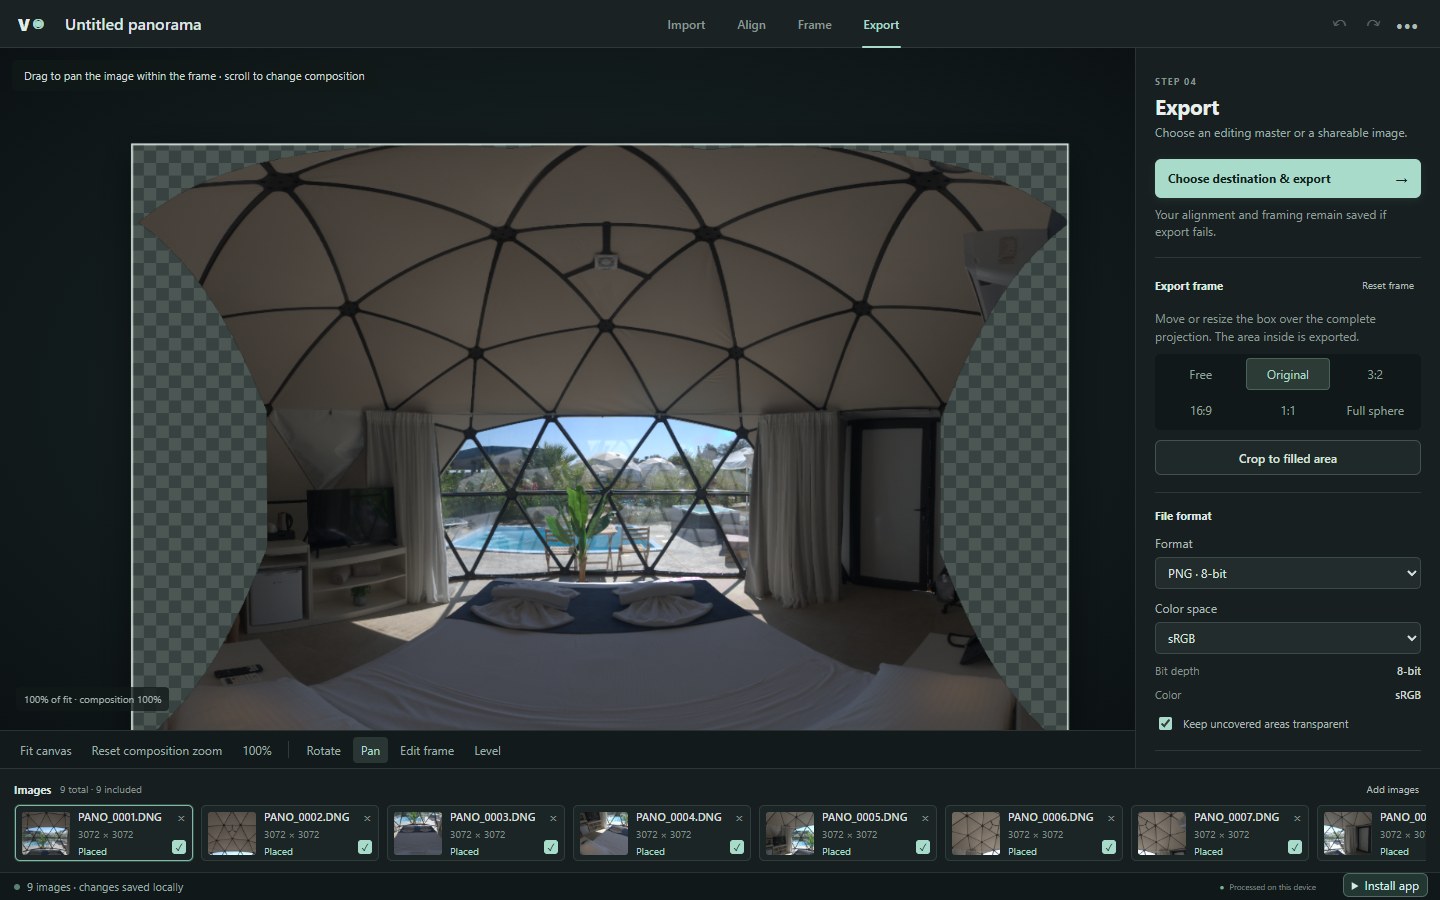
Task: Select the 1:1 aspect ratio option
Action: click(x=1288, y=411)
